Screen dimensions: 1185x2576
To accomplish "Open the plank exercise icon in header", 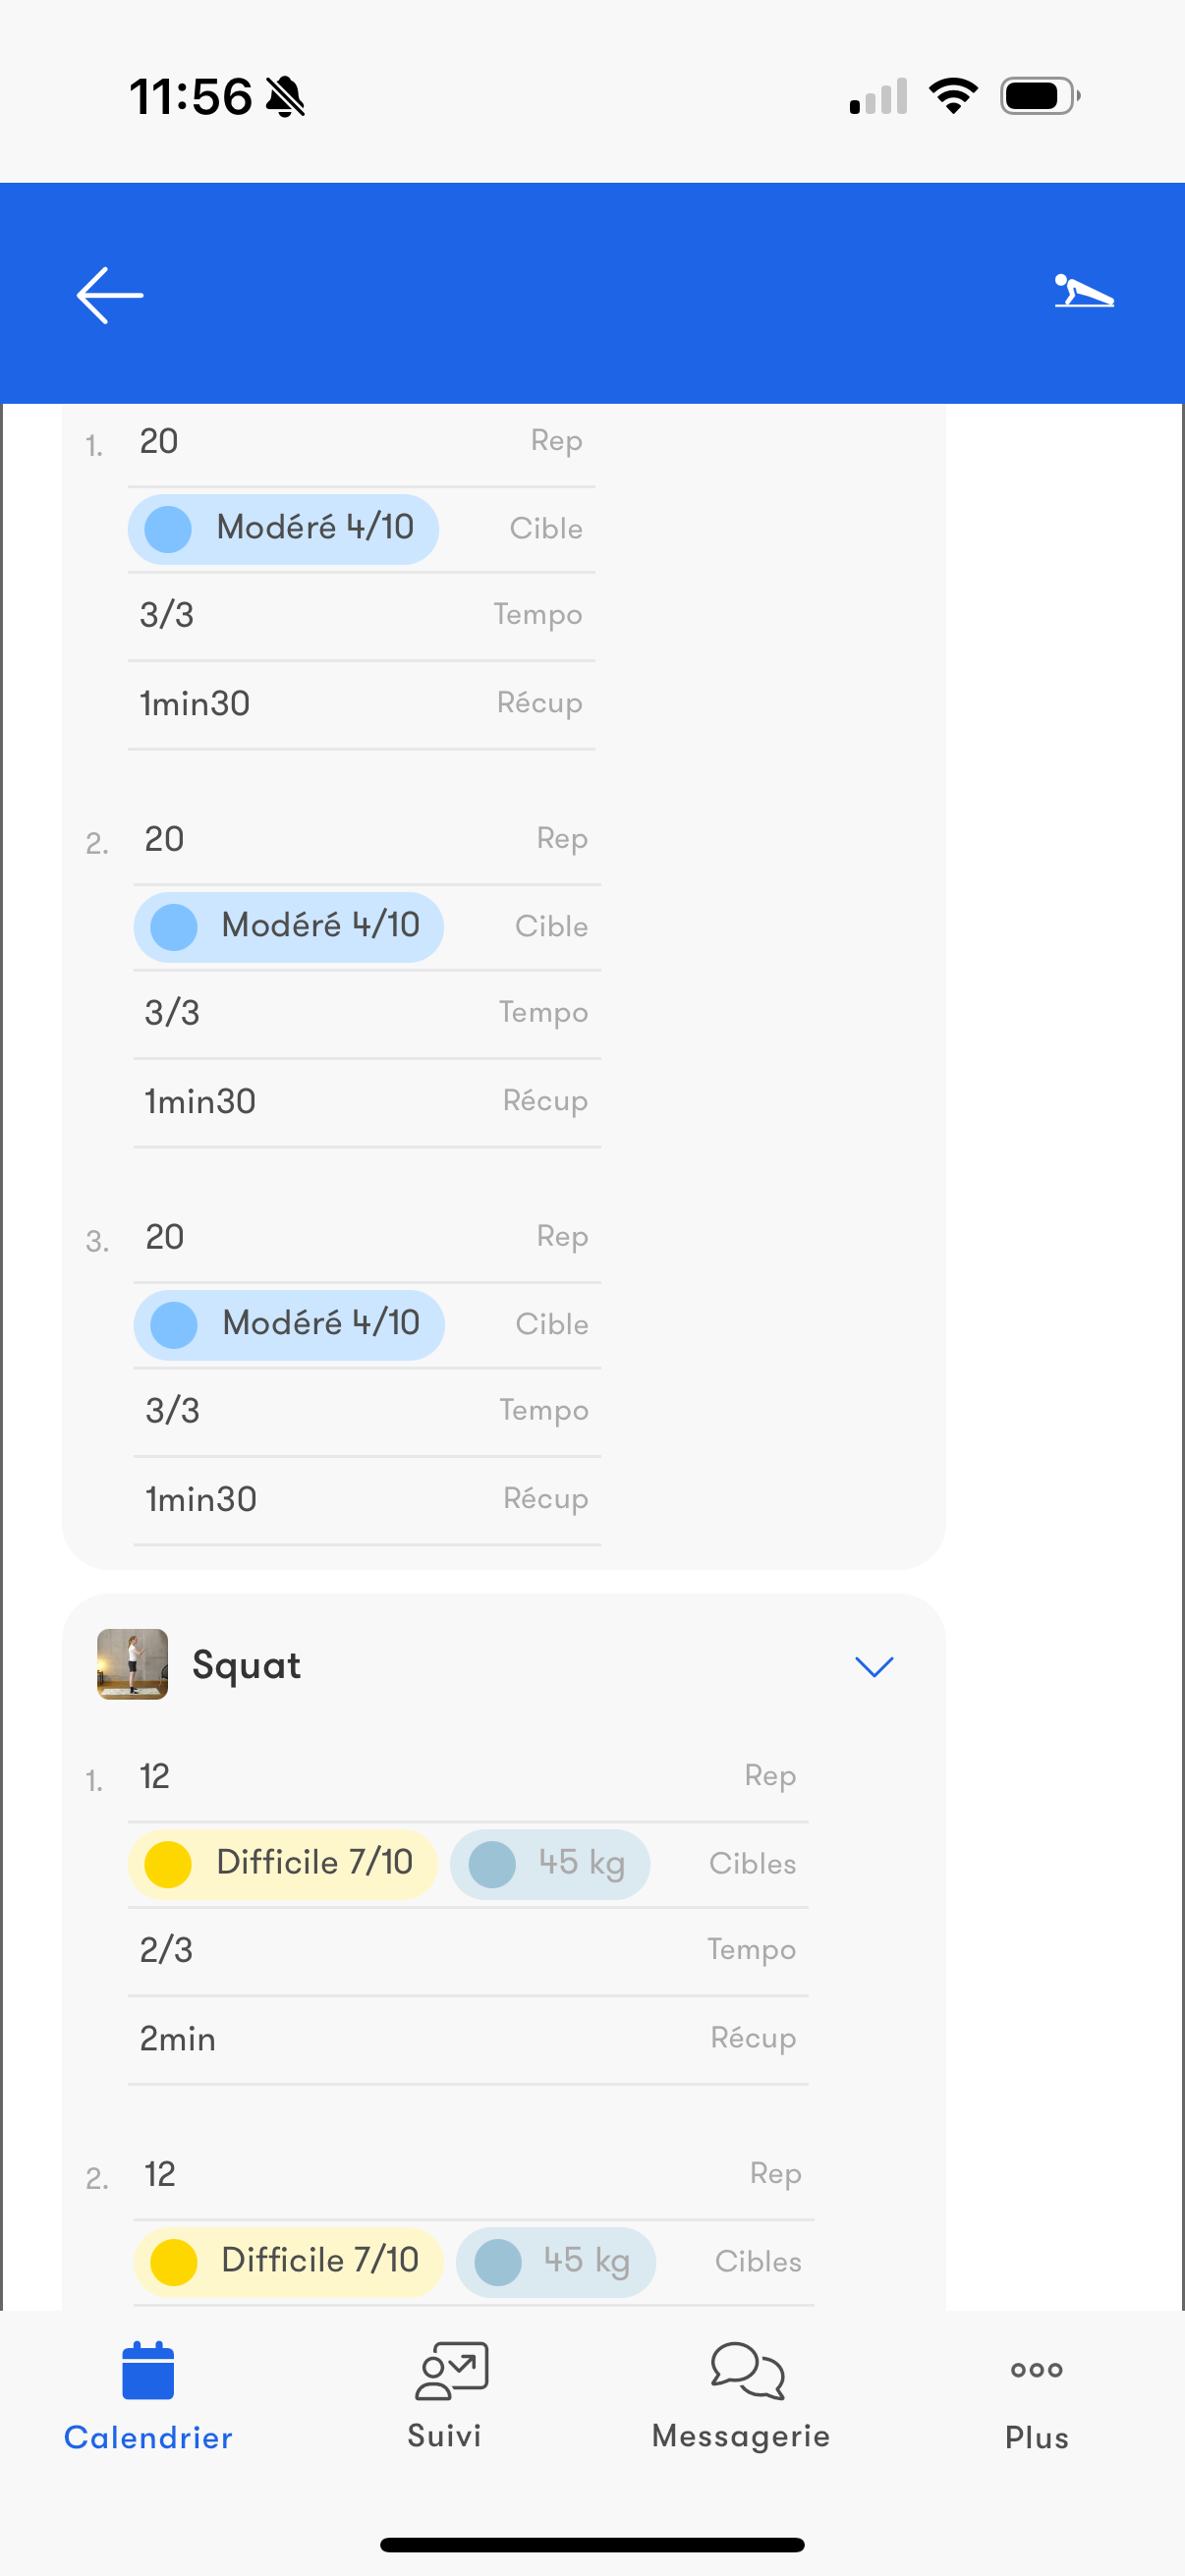I will click(1083, 292).
